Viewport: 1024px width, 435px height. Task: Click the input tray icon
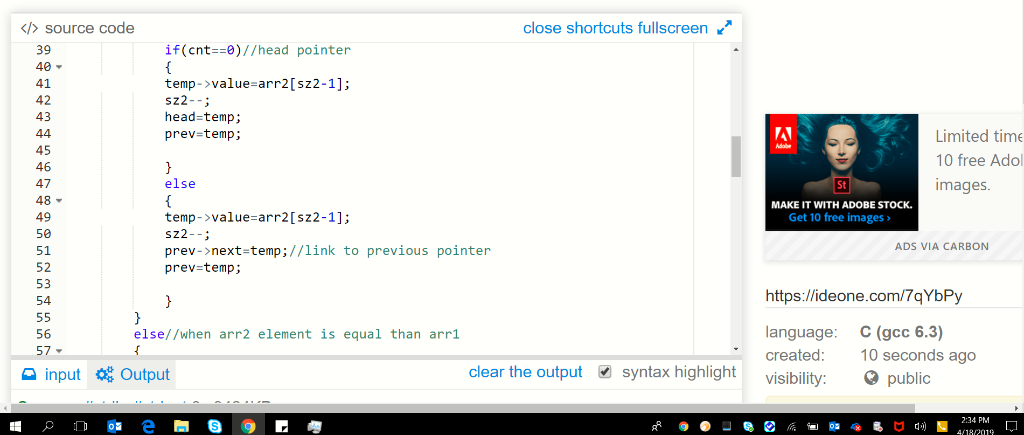(29, 374)
